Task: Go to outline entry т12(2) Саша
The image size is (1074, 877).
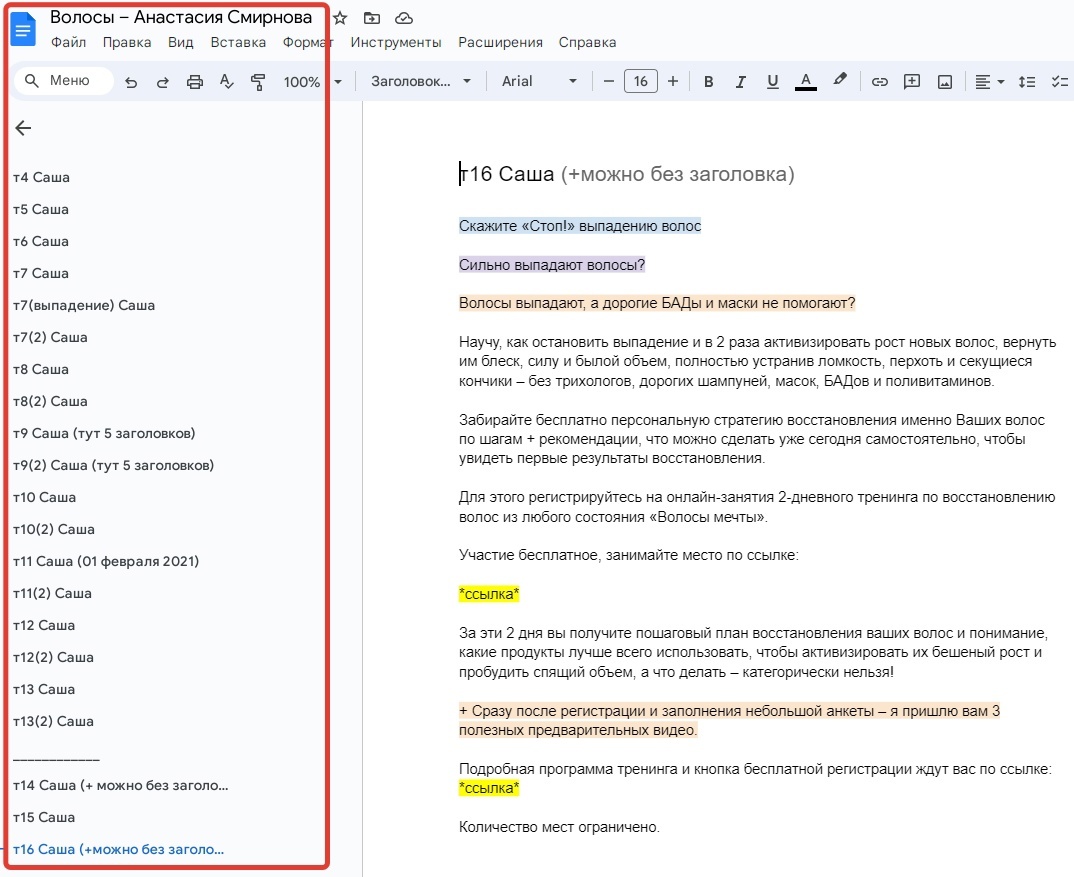Action: click(x=53, y=658)
